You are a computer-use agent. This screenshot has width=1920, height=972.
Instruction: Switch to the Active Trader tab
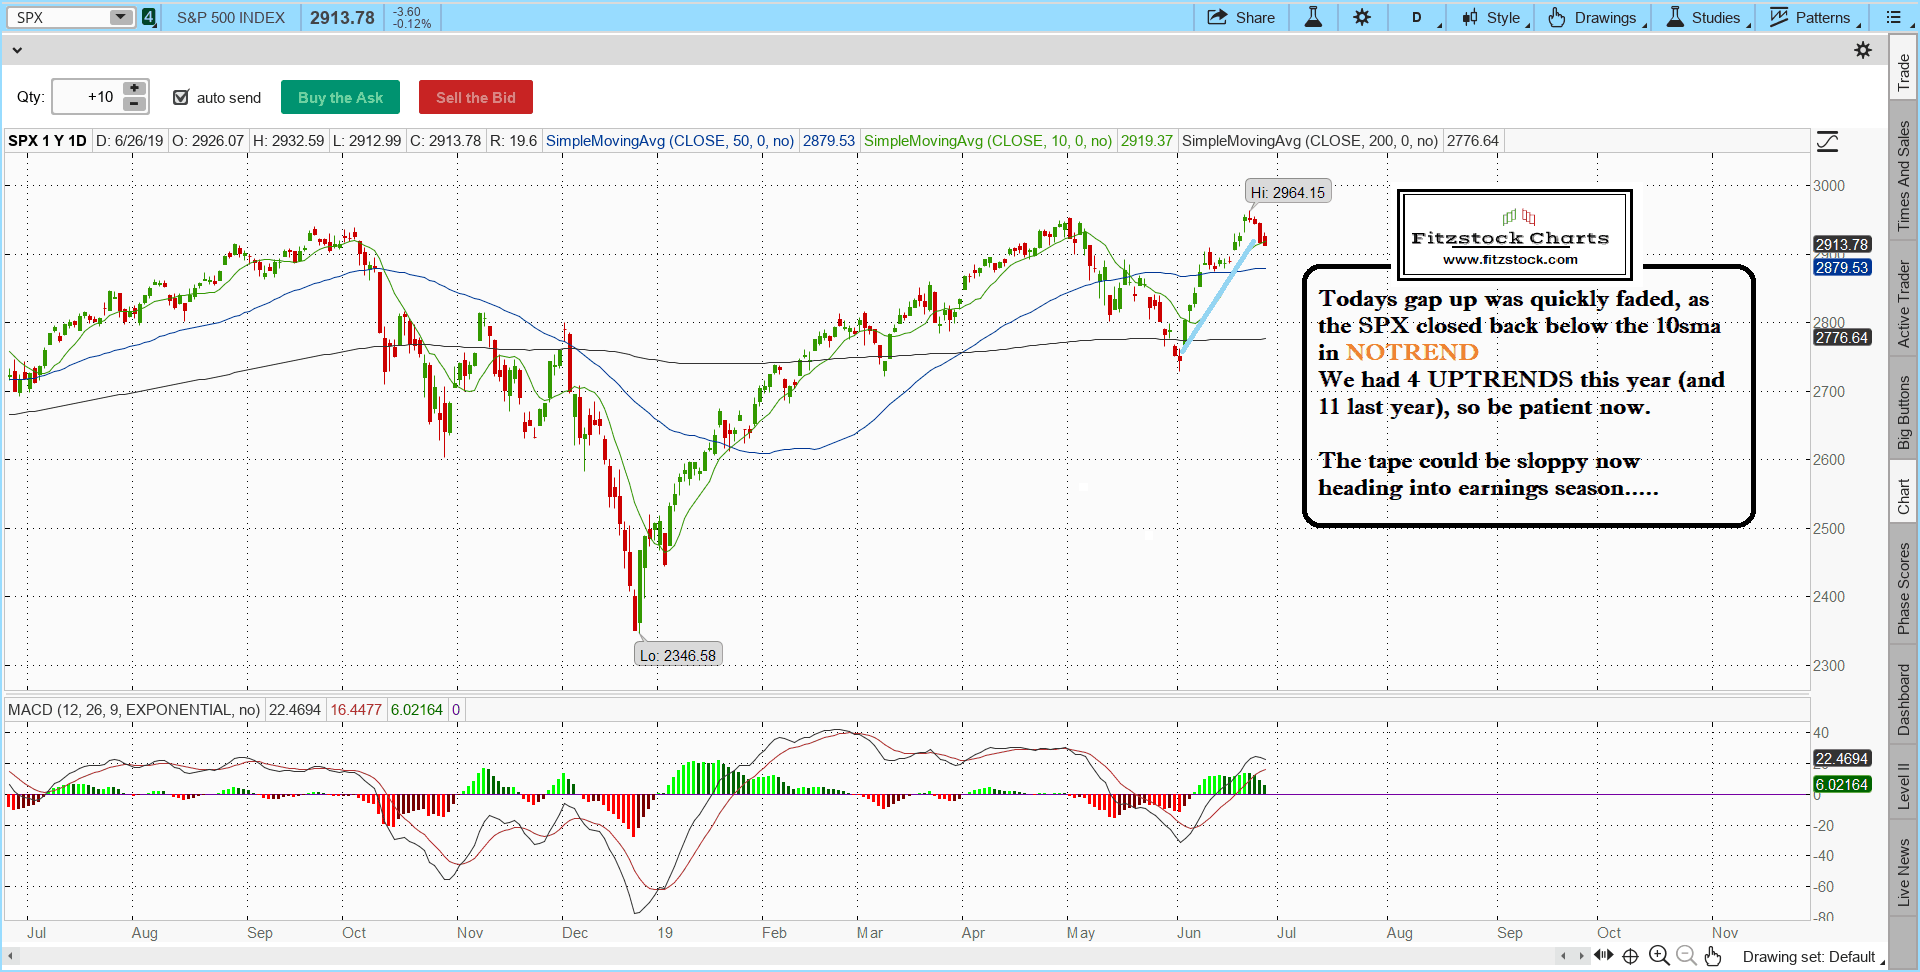click(x=1903, y=304)
